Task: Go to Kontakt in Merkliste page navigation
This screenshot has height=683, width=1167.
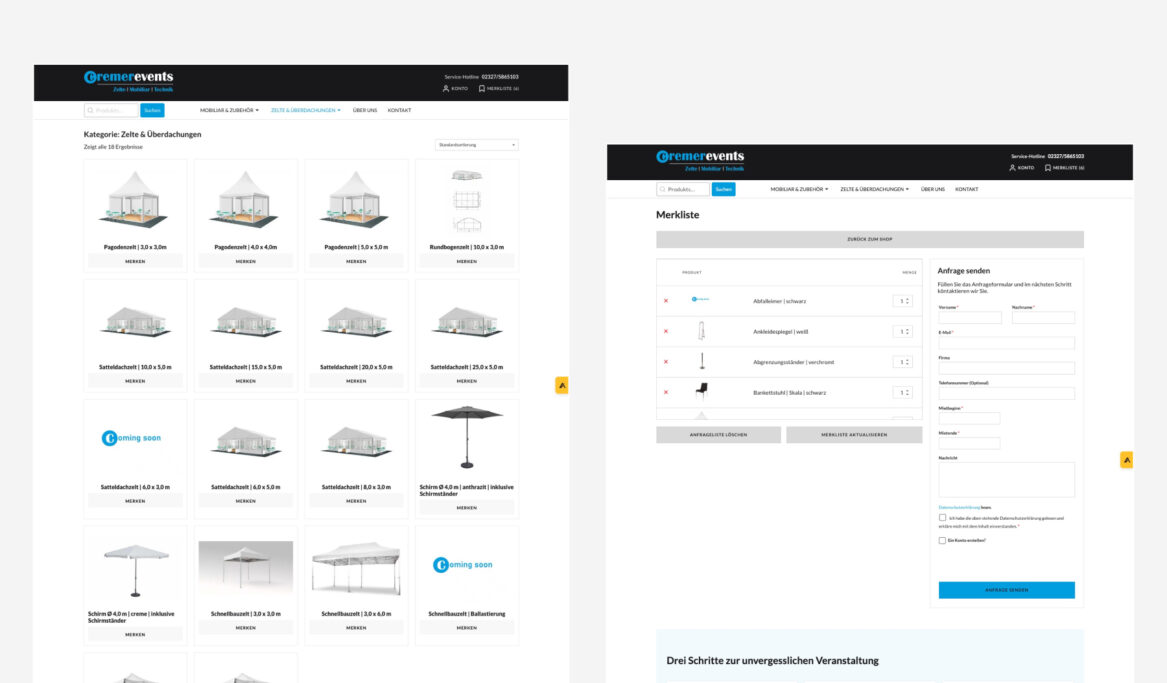Action: (x=966, y=189)
